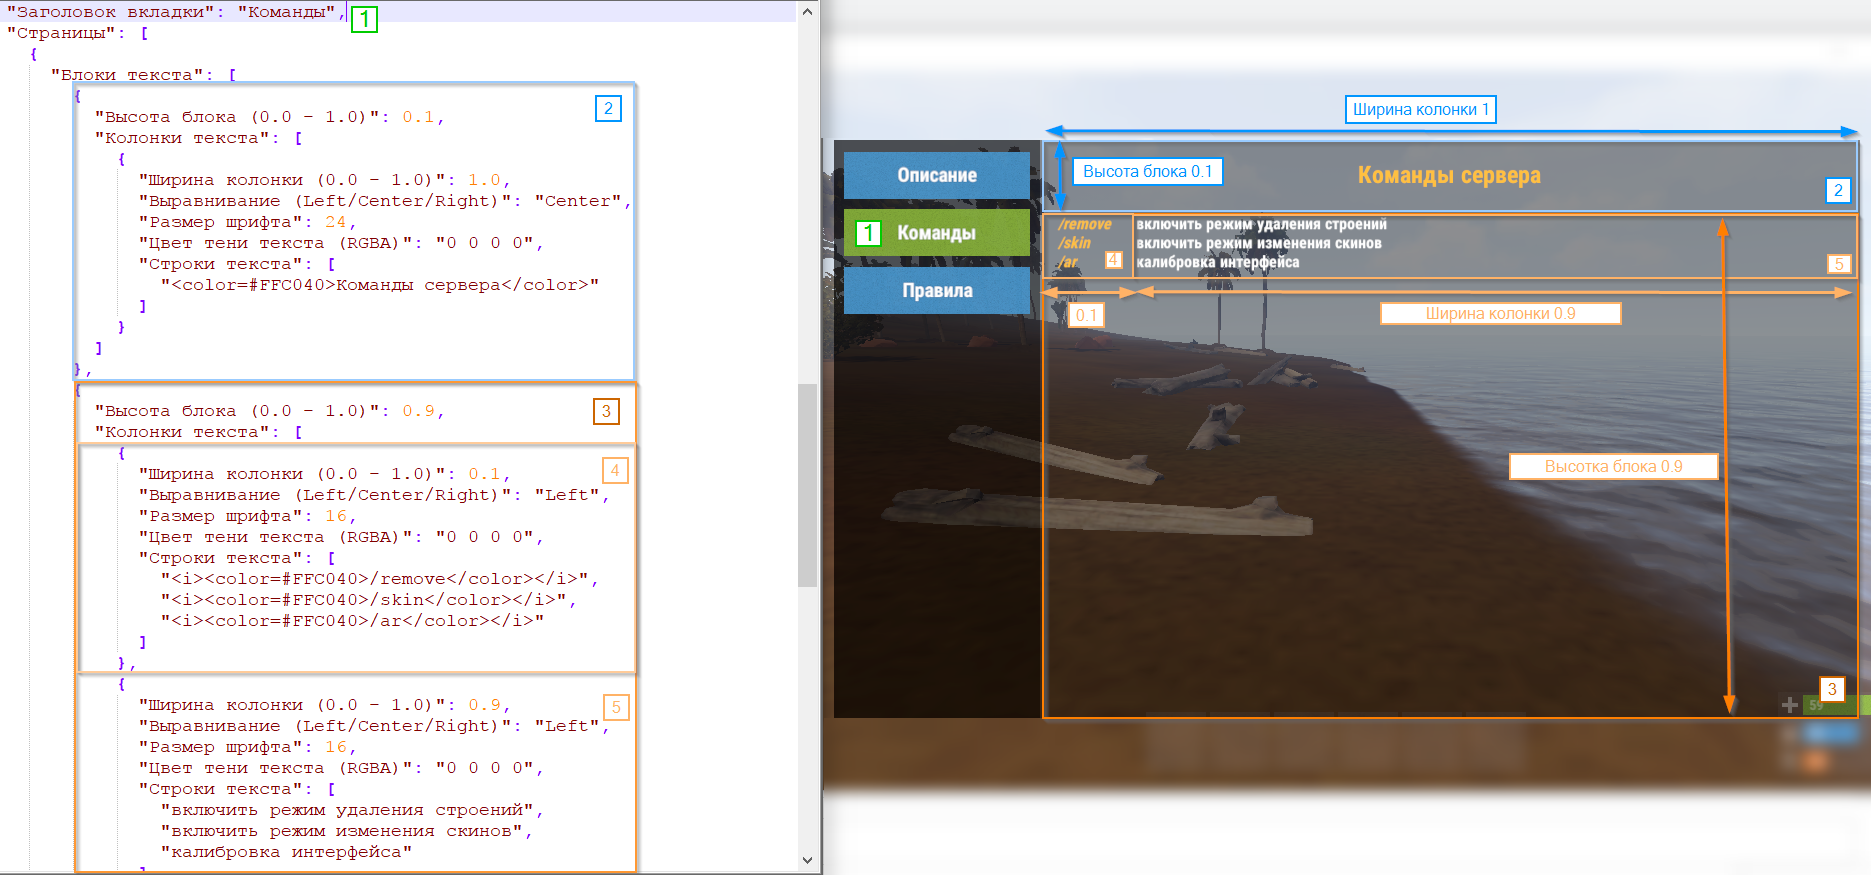Screen dimensions: 1871x875
Task: Click the 'Высотка блока 0.9' label
Action: click(1613, 467)
